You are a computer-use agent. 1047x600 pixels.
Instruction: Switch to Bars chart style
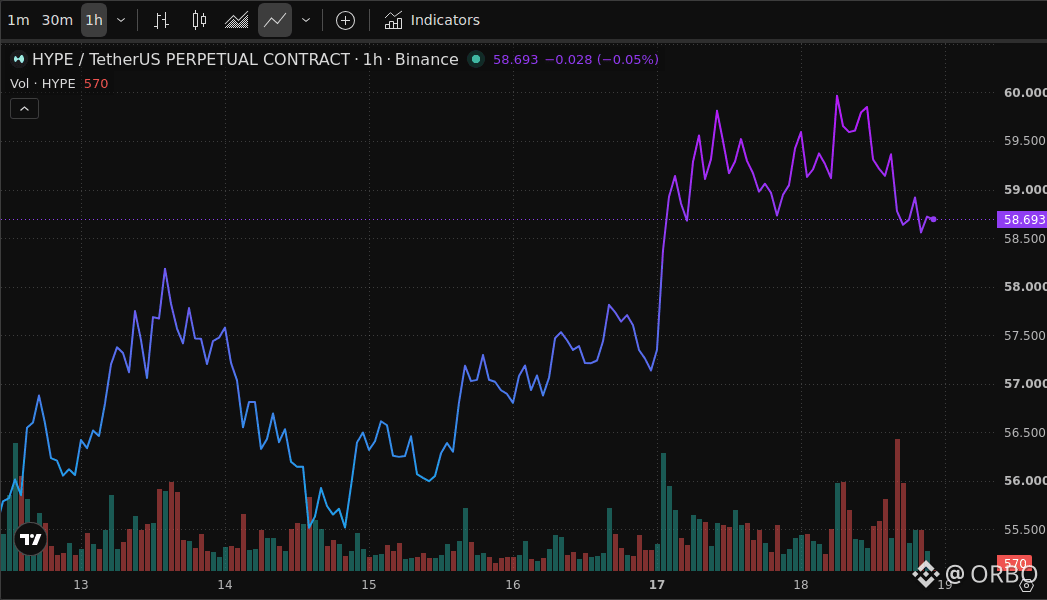[x=162, y=20]
